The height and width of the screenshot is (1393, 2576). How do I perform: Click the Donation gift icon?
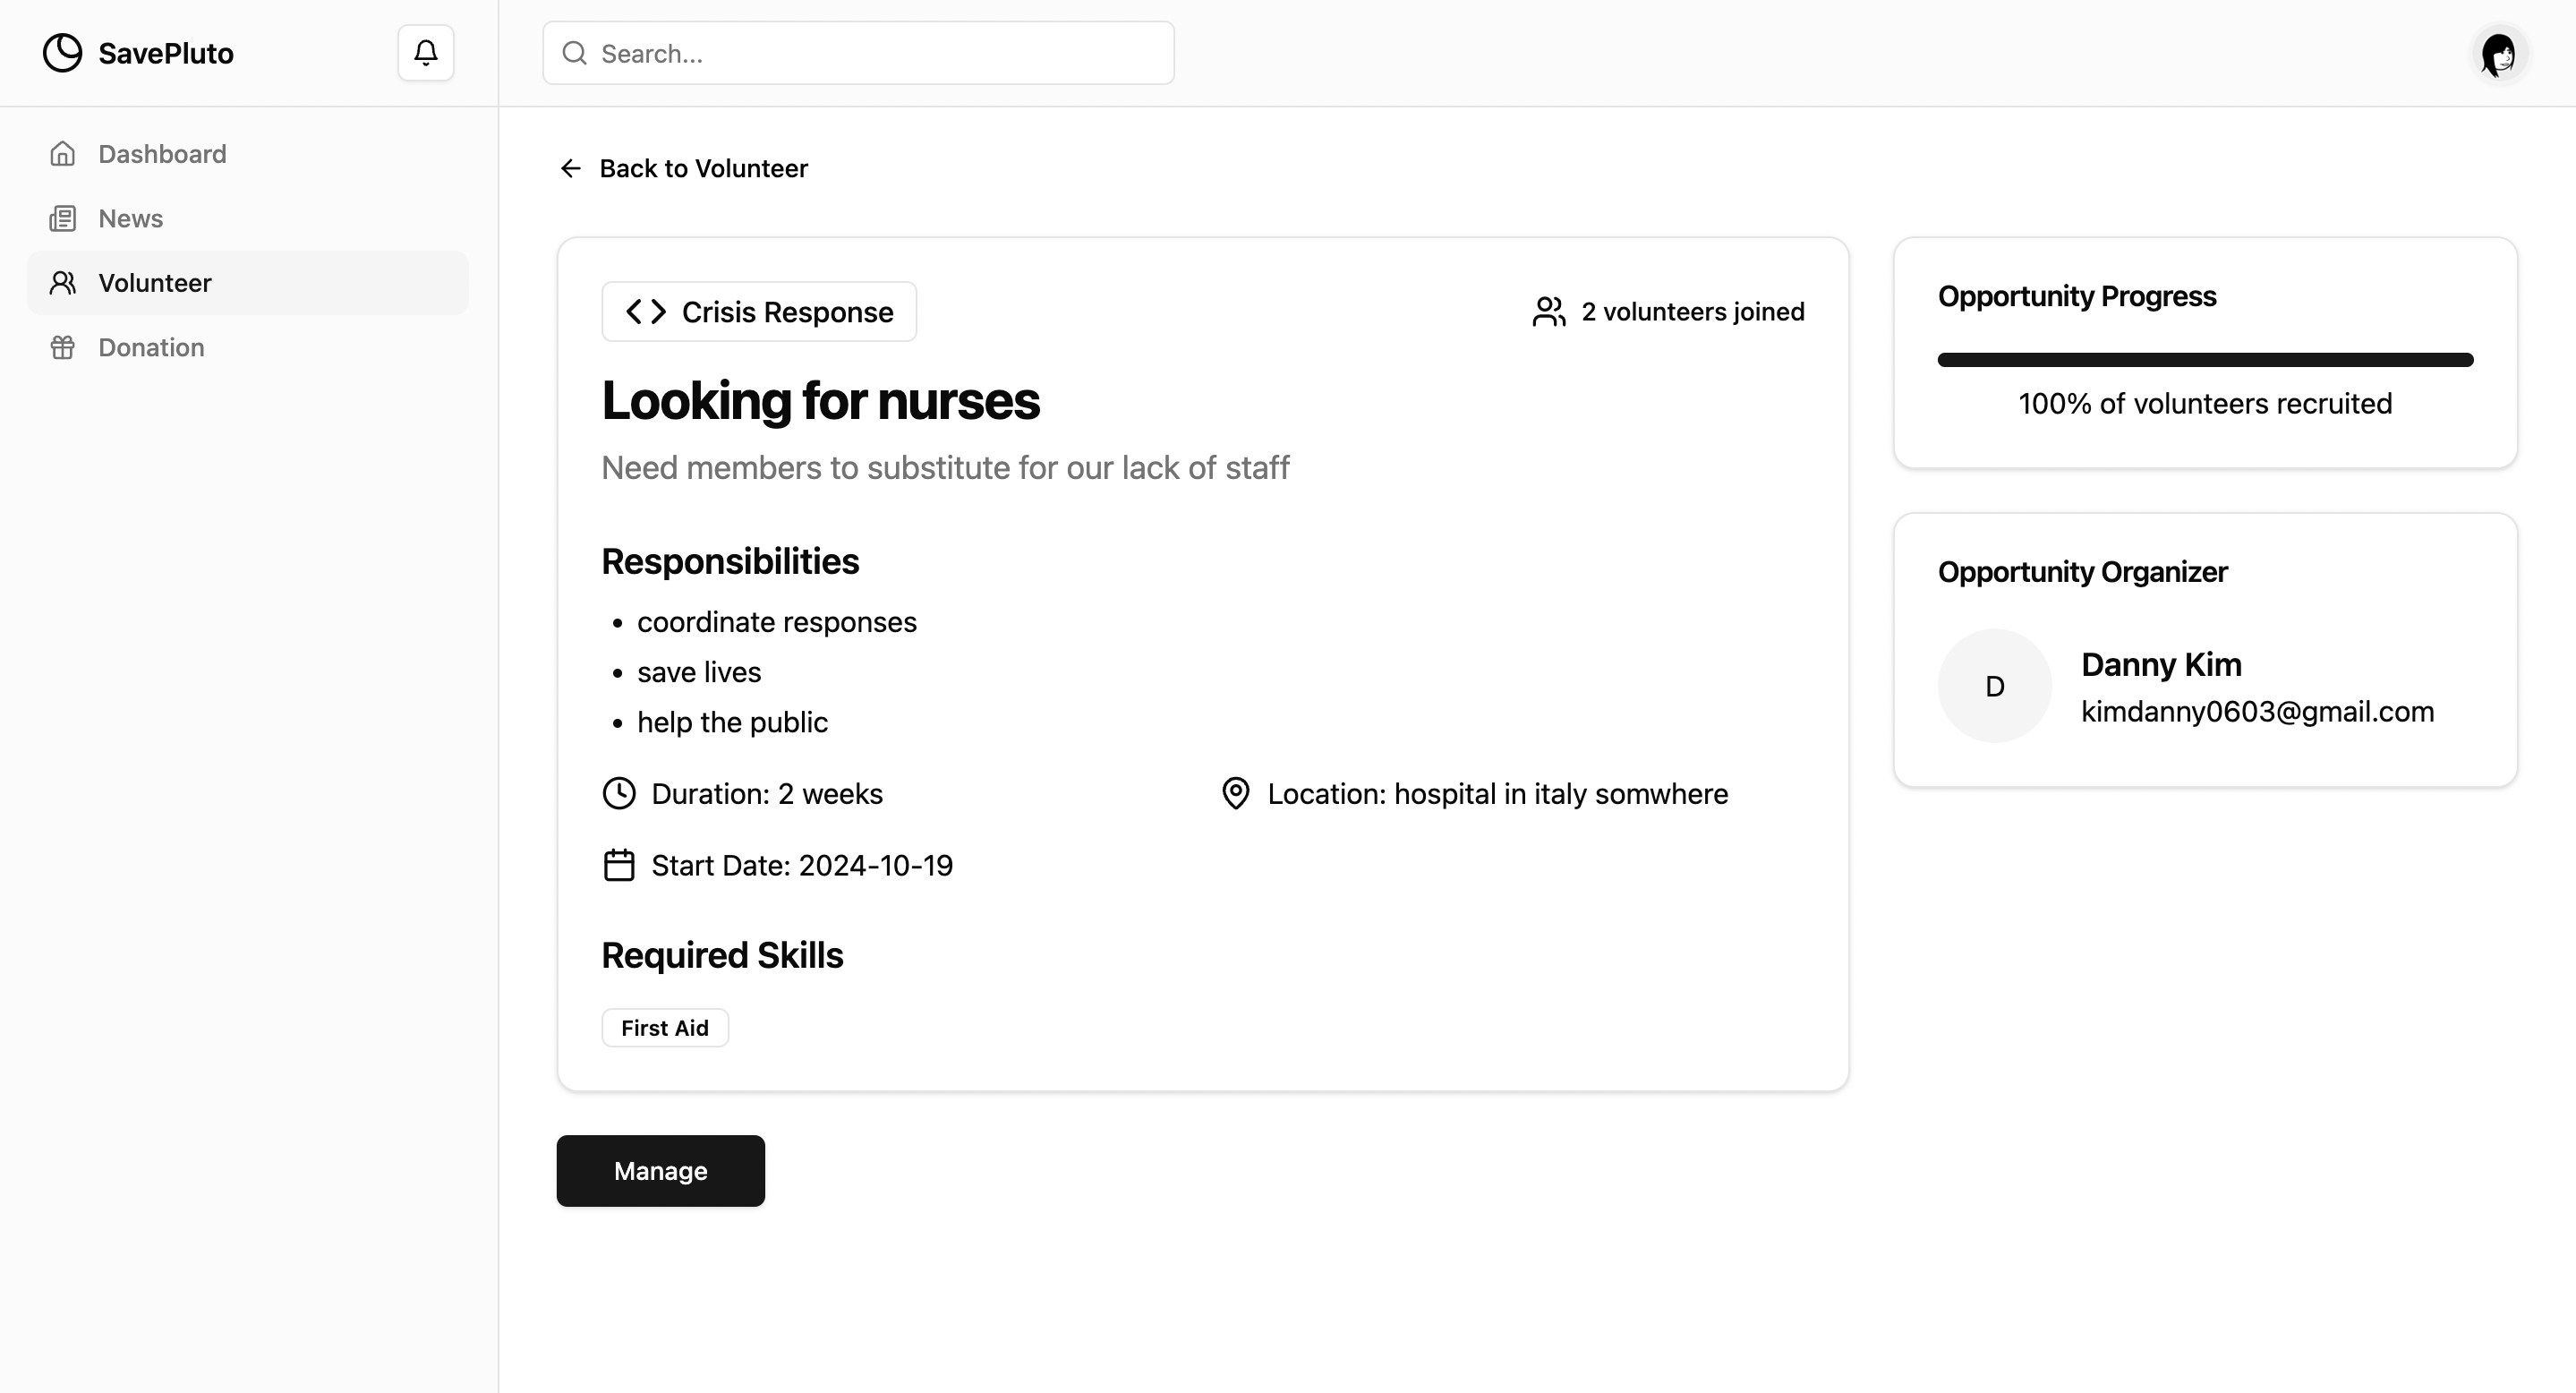click(63, 347)
